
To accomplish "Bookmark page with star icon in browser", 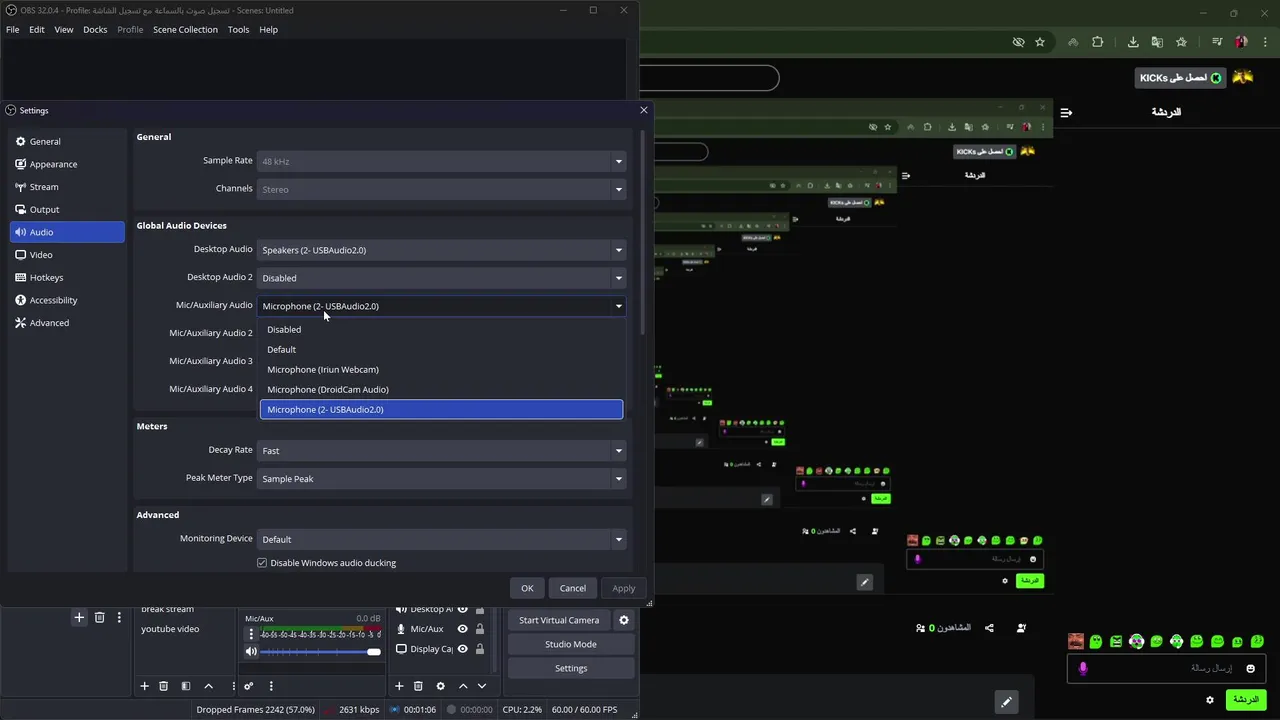I will click(1040, 42).
